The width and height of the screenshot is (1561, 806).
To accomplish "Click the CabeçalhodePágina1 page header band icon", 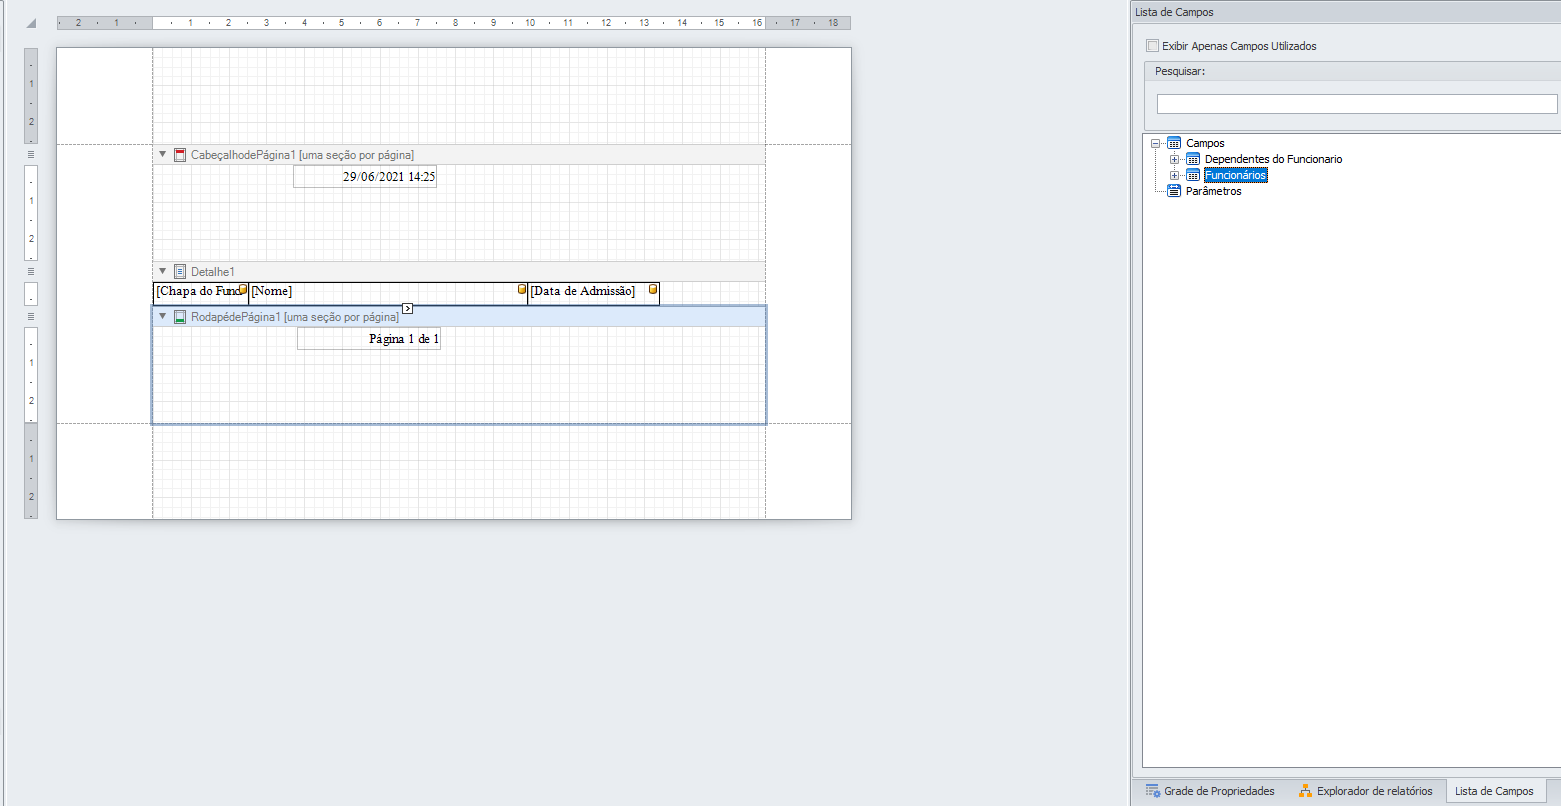I will pos(180,155).
